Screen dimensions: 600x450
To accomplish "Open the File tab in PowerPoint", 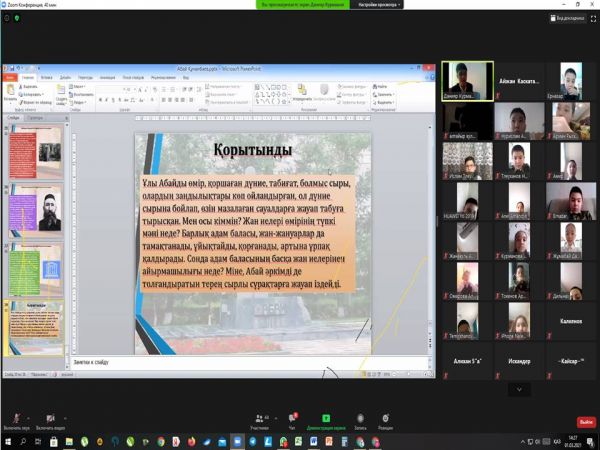I will pos(9,77).
